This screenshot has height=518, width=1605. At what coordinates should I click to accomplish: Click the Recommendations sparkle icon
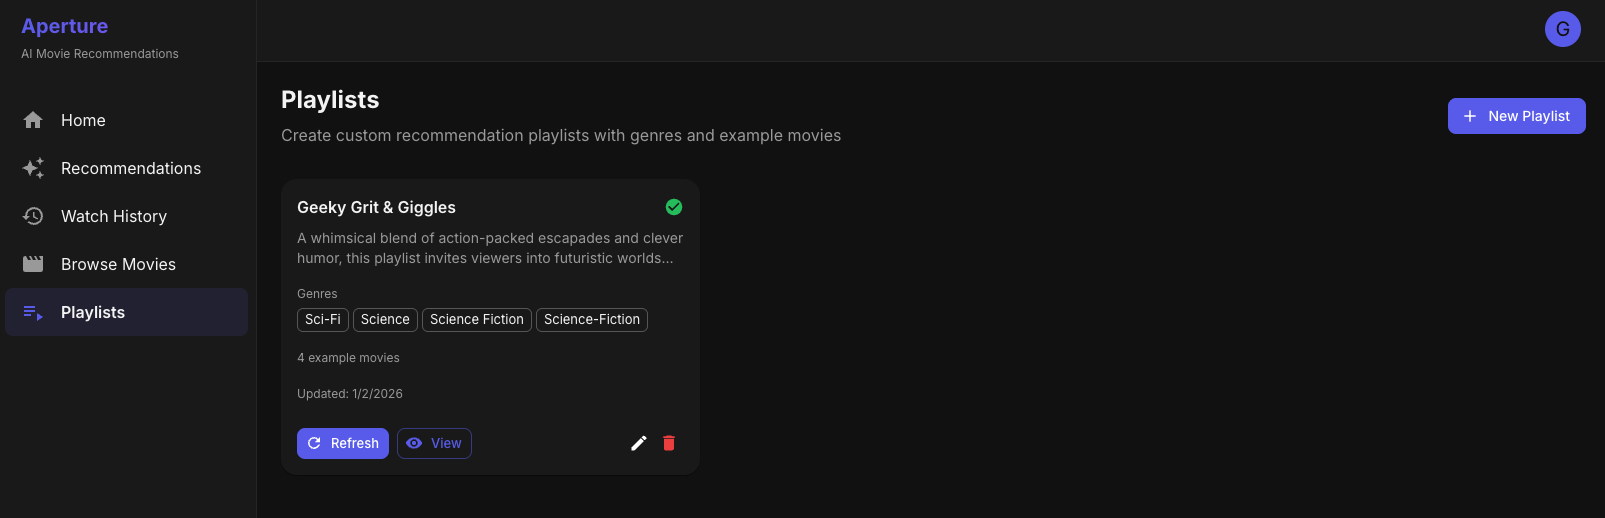click(33, 168)
